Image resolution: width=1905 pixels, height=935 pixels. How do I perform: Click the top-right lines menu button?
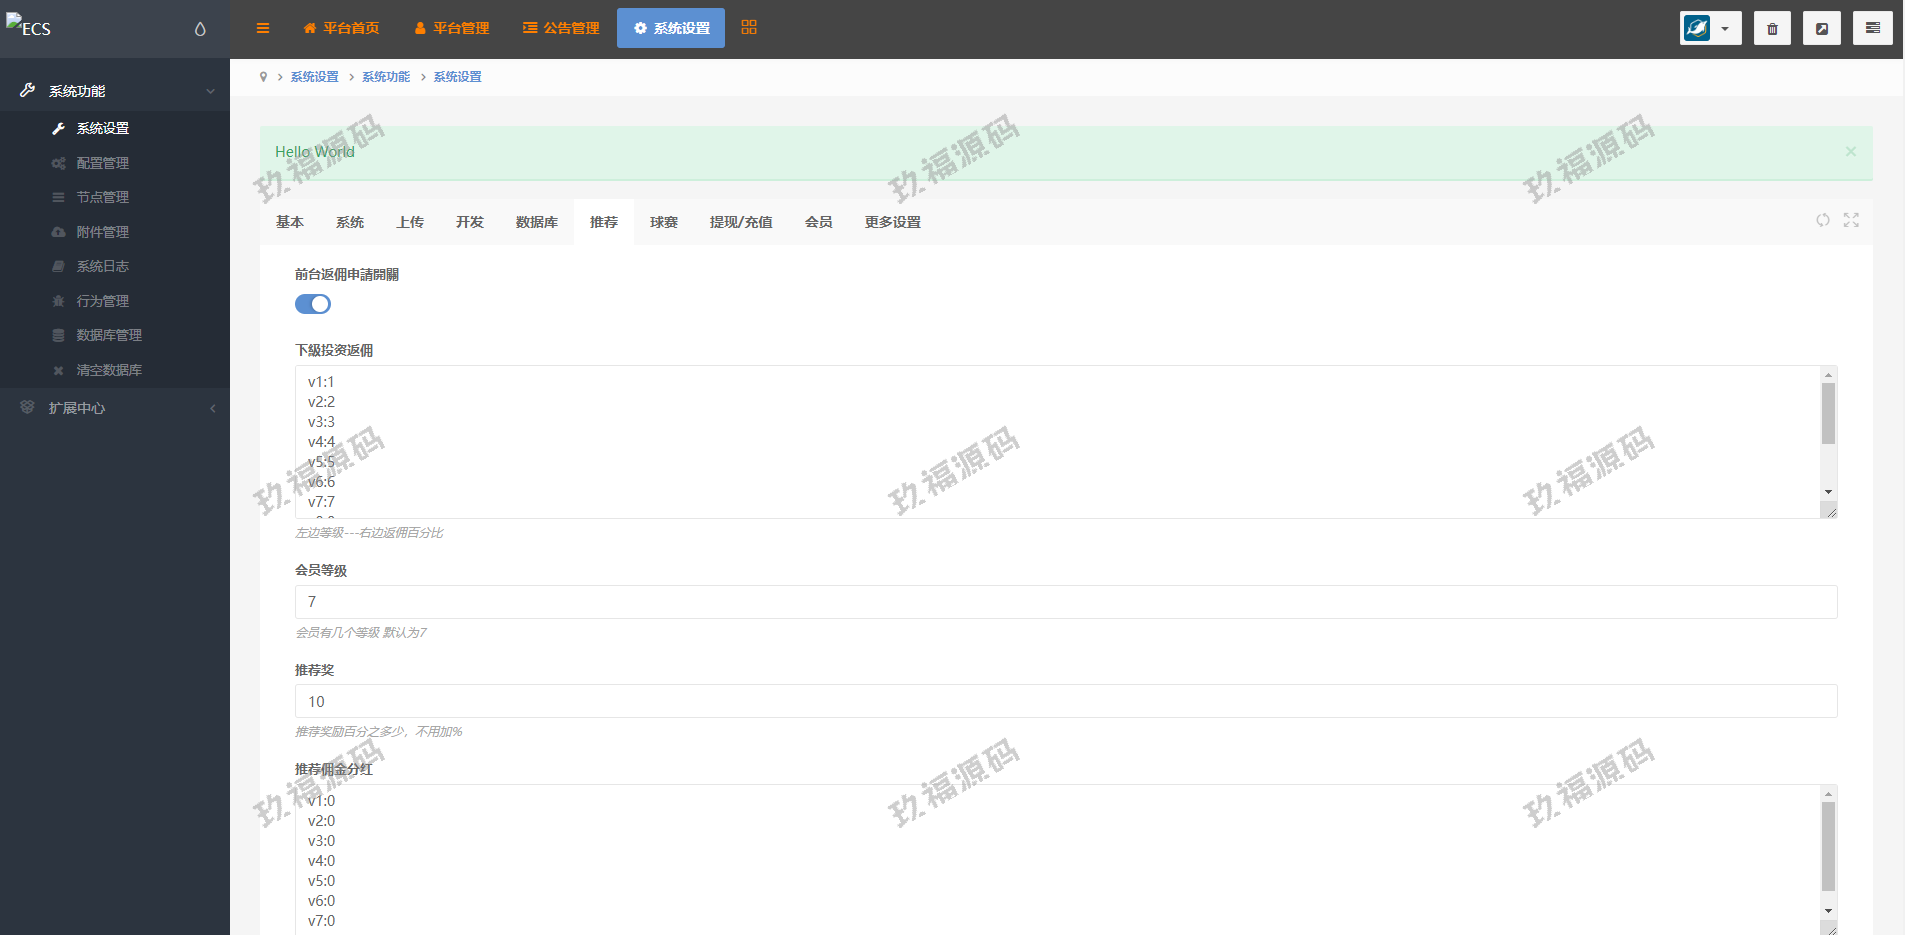1873,28
